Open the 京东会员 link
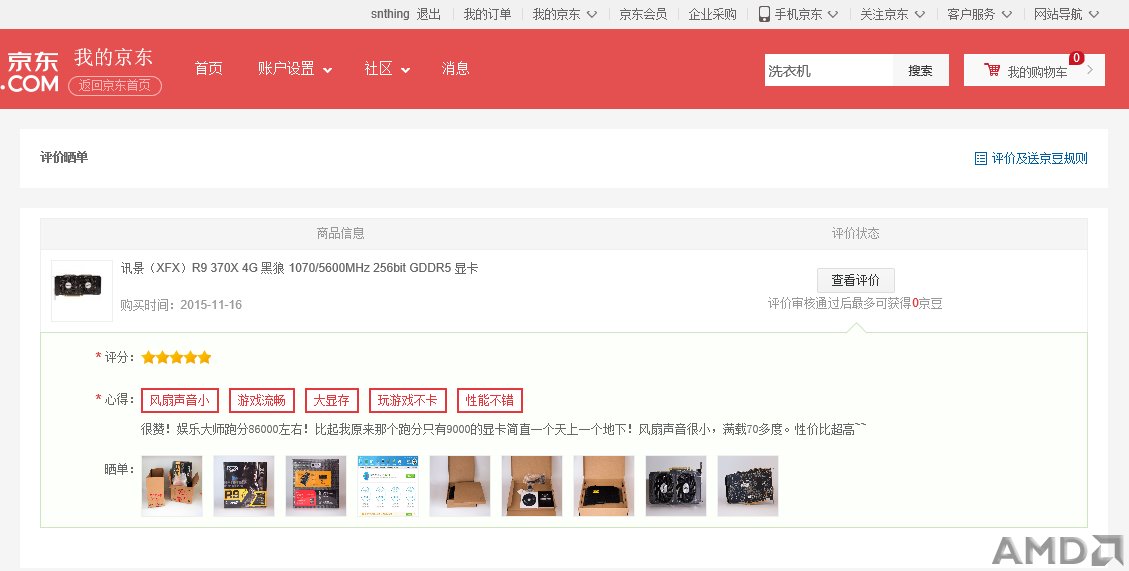 (643, 14)
